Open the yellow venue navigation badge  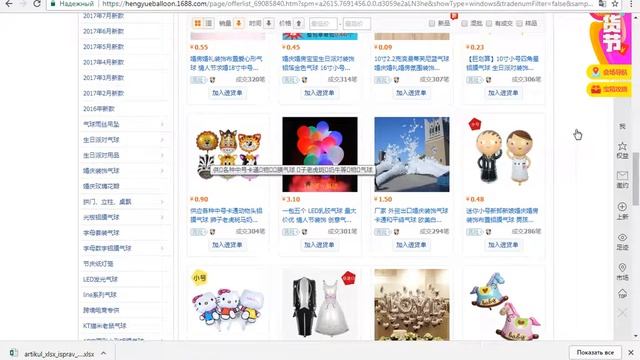click(609, 72)
